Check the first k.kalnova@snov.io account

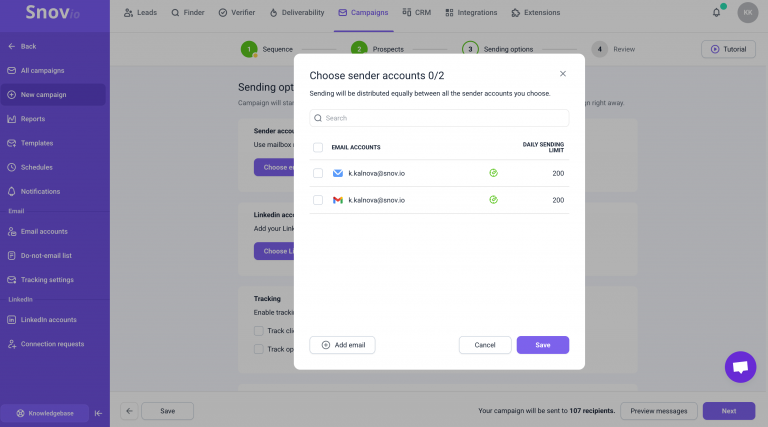click(x=318, y=173)
